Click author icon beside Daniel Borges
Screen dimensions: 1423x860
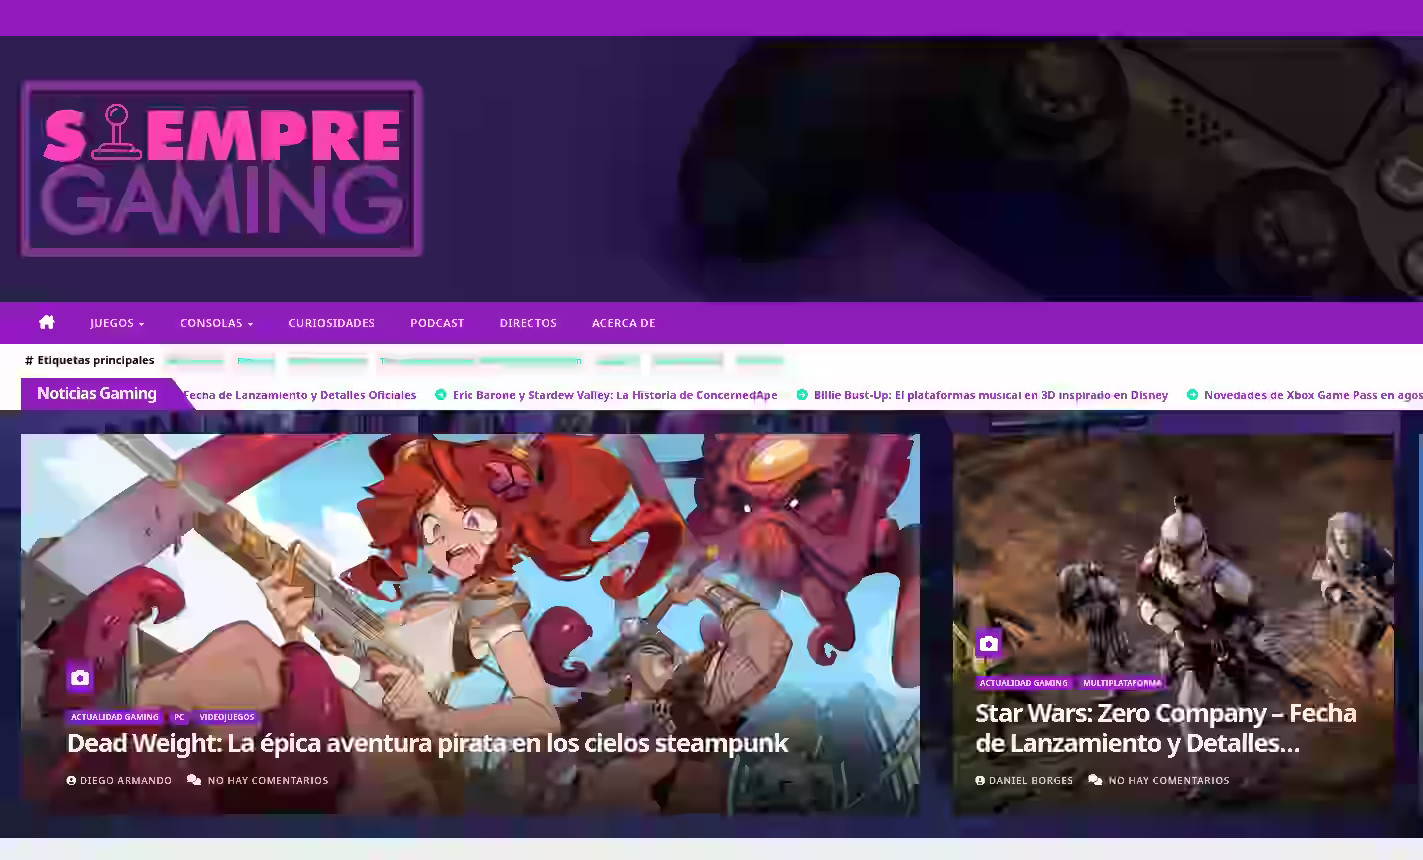pyautogui.click(x=980, y=780)
